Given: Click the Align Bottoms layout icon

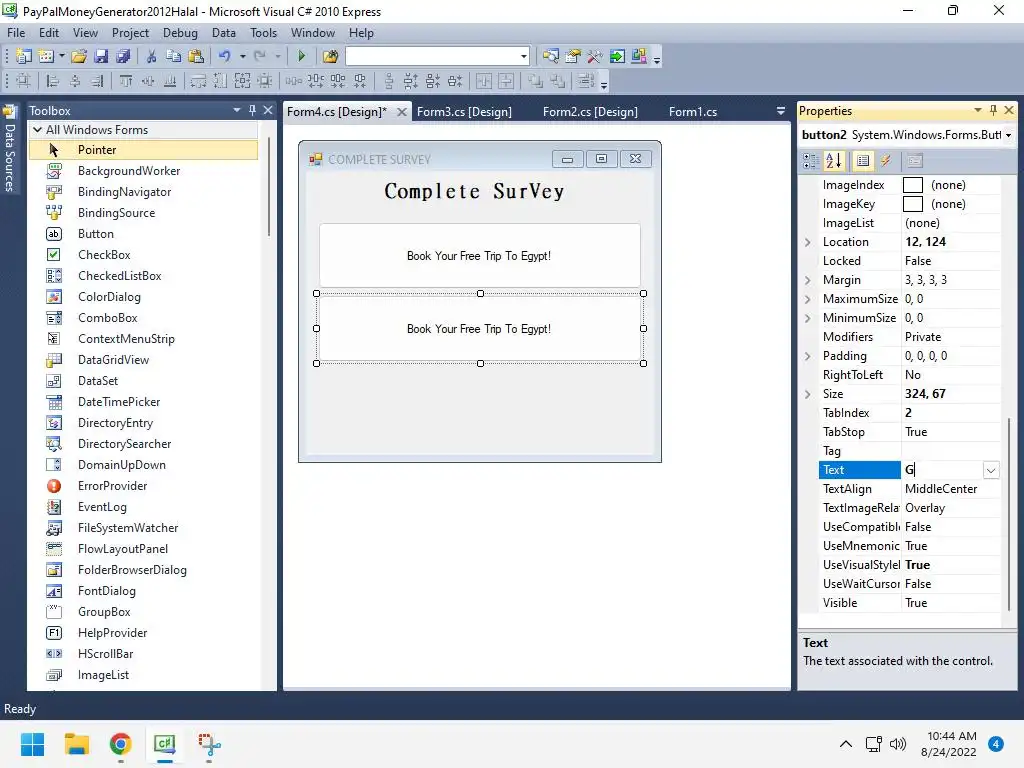Looking at the screenshot, I should point(170,81).
